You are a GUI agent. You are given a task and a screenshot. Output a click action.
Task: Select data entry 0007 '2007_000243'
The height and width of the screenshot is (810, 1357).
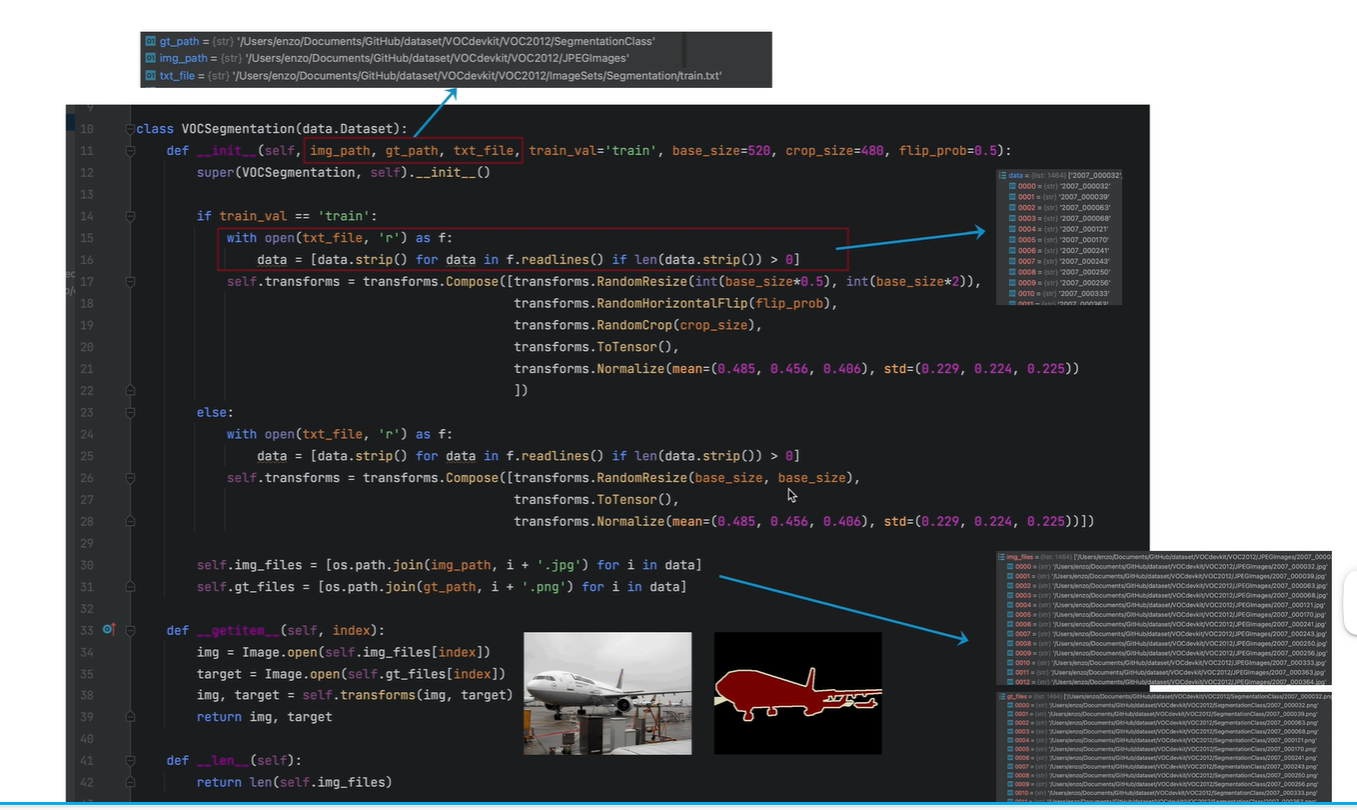1060,261
